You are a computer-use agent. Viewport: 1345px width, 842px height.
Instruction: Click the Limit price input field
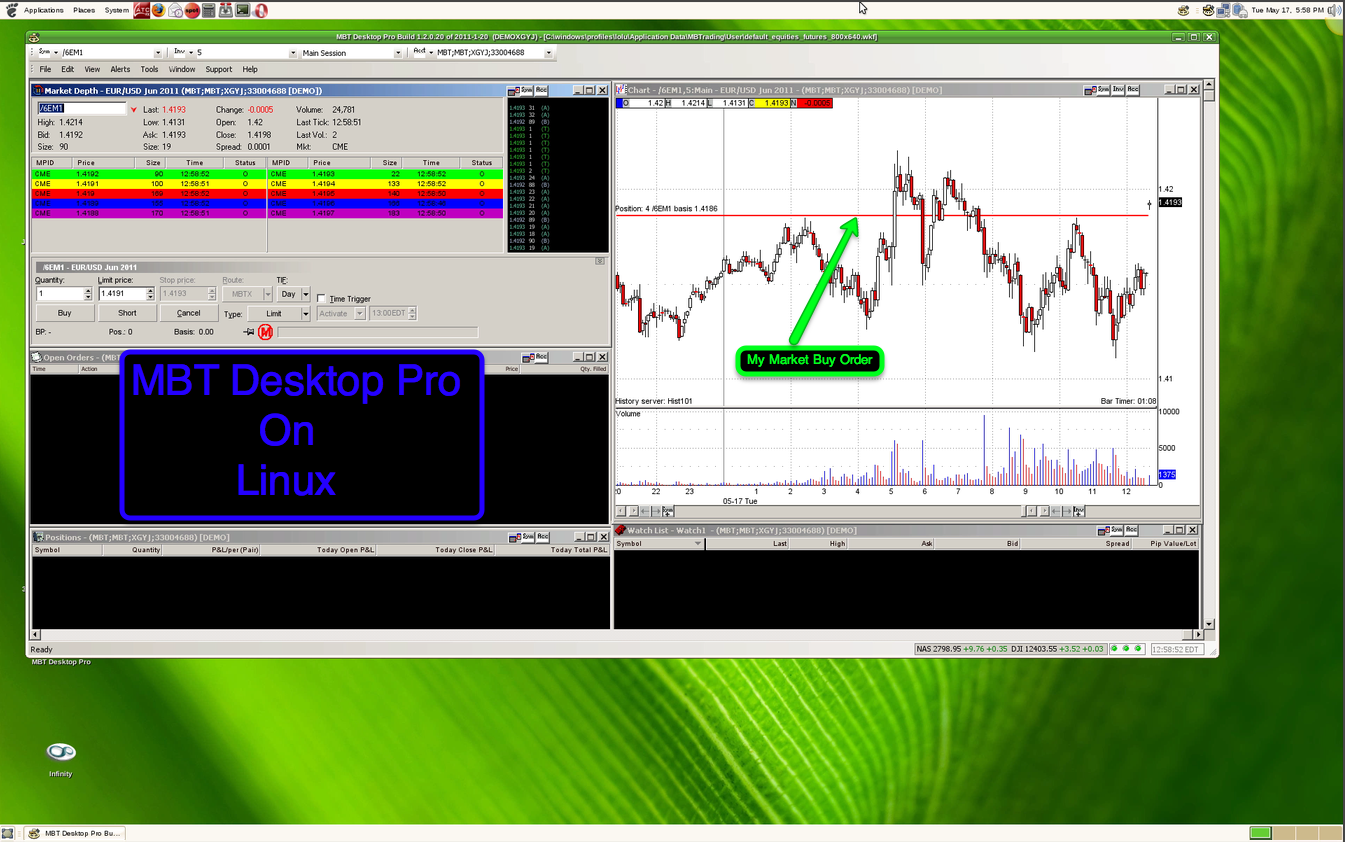point(122,294)
